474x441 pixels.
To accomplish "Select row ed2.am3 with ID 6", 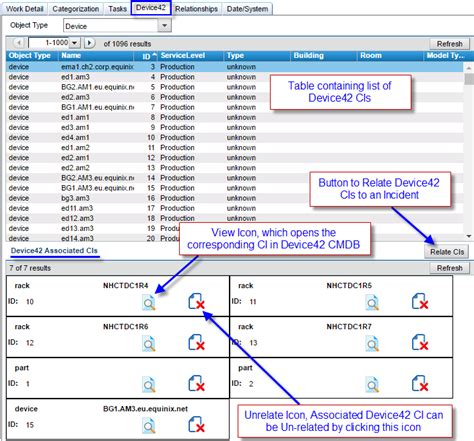I will [234, 97].
